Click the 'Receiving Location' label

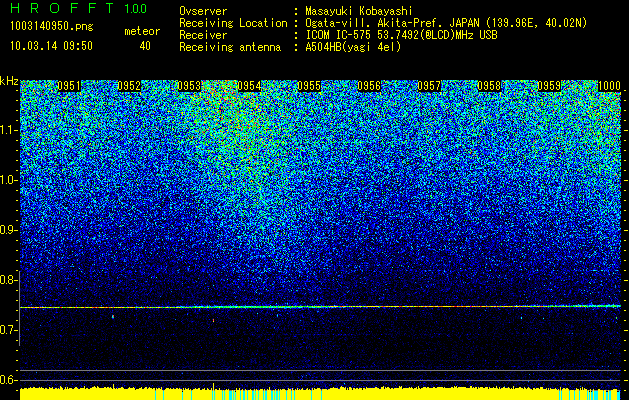pyautogui.click(x=233, y=23)
